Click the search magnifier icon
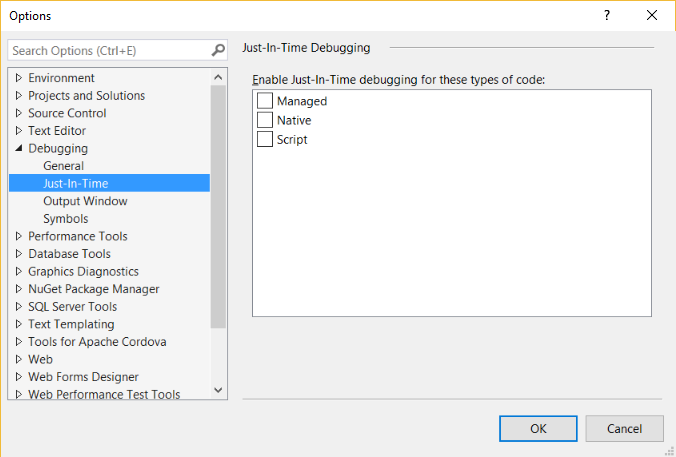 218,50
